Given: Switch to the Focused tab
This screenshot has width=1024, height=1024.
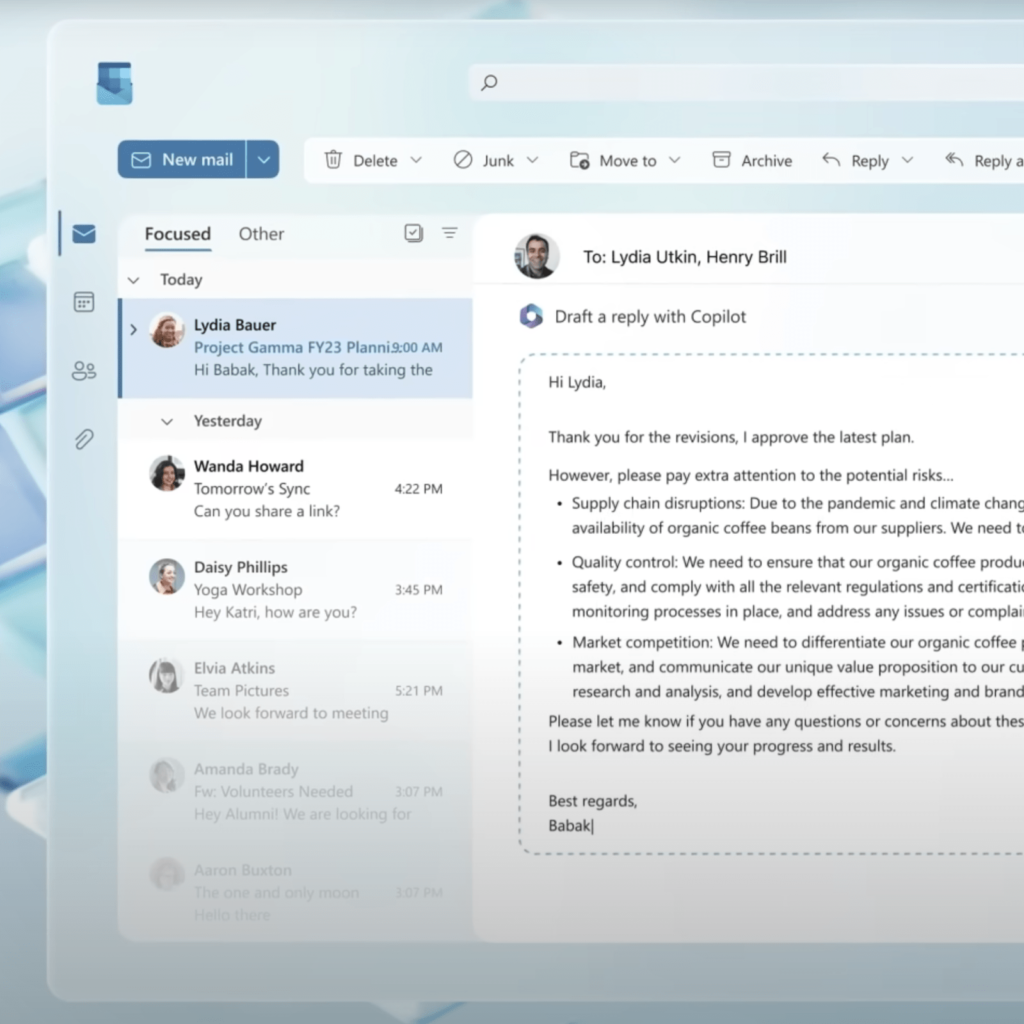Looking at the screenshot, I should click(x=177, y=234).
